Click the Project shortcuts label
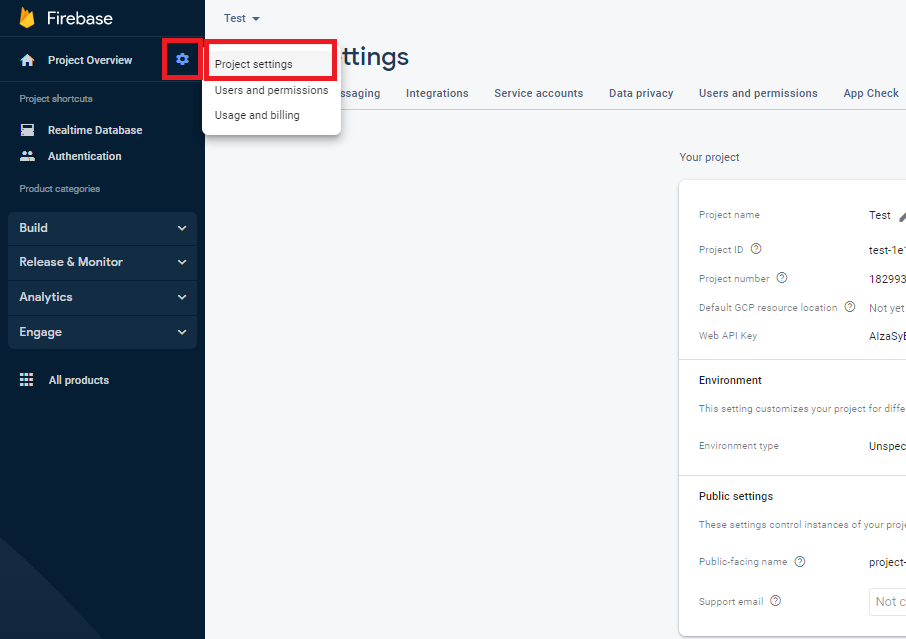The width and height of the screenshot is (906, 639). tap(56, 99)
